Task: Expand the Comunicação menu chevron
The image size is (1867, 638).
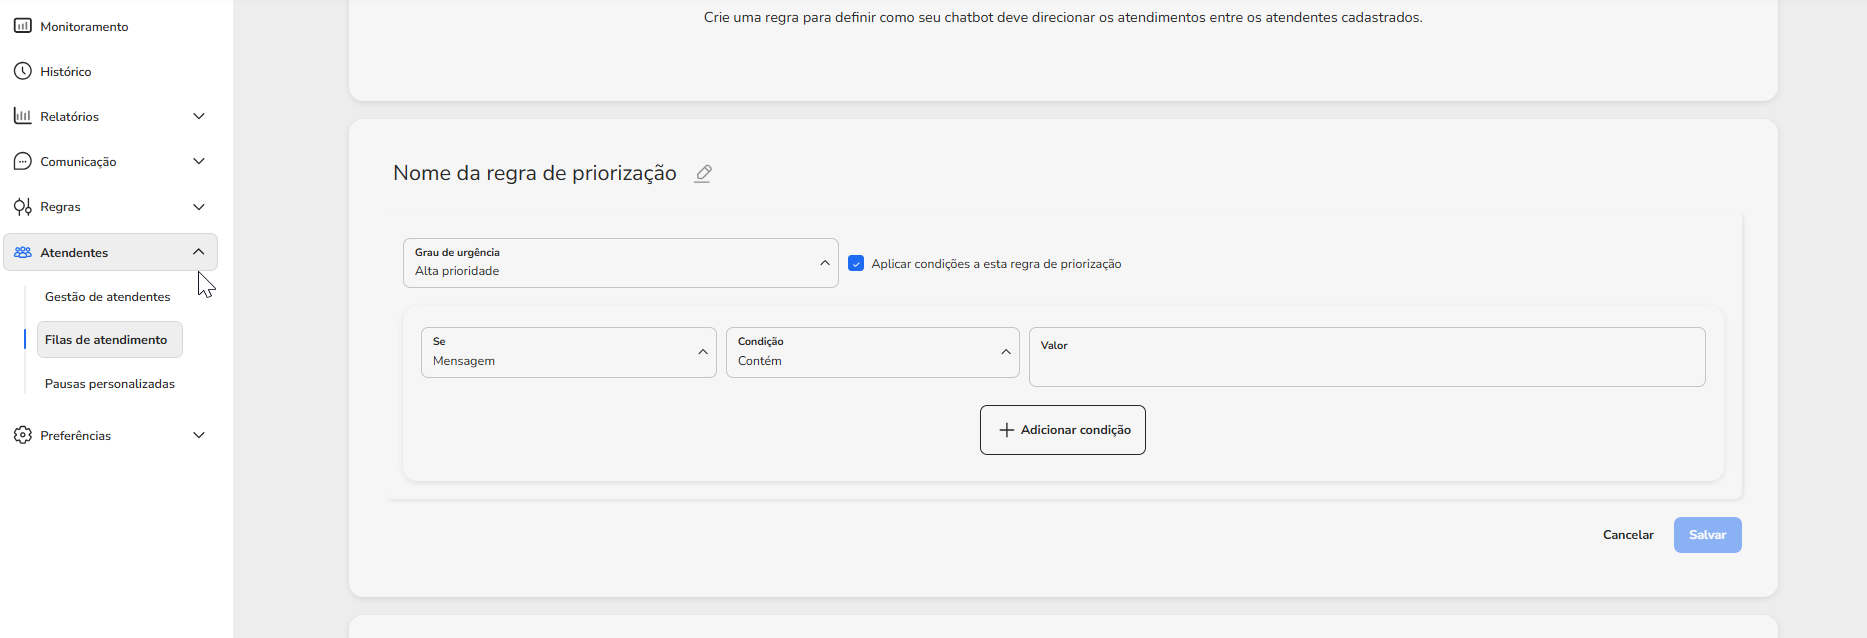Action: (199, 161)
